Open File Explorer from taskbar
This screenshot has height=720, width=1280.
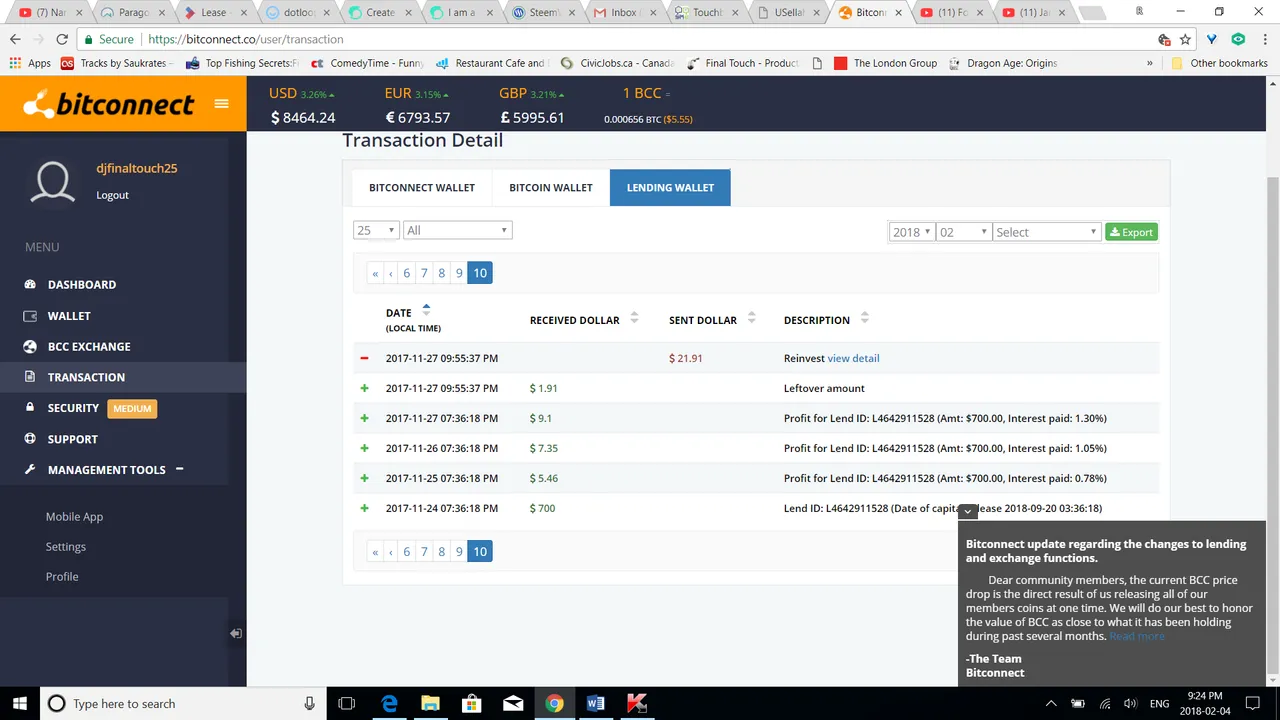(430, 703)
